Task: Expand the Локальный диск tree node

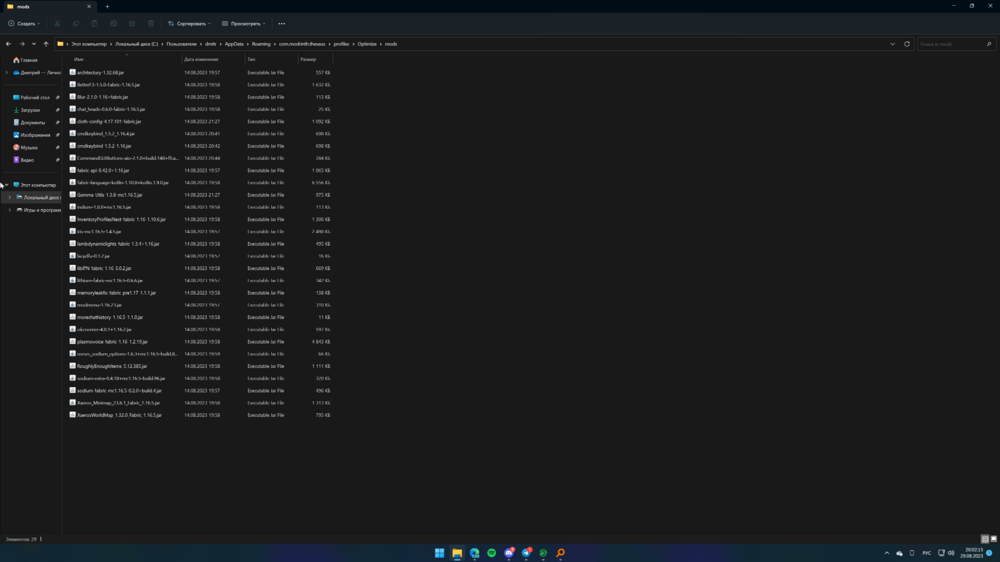Action: [10, 198]
